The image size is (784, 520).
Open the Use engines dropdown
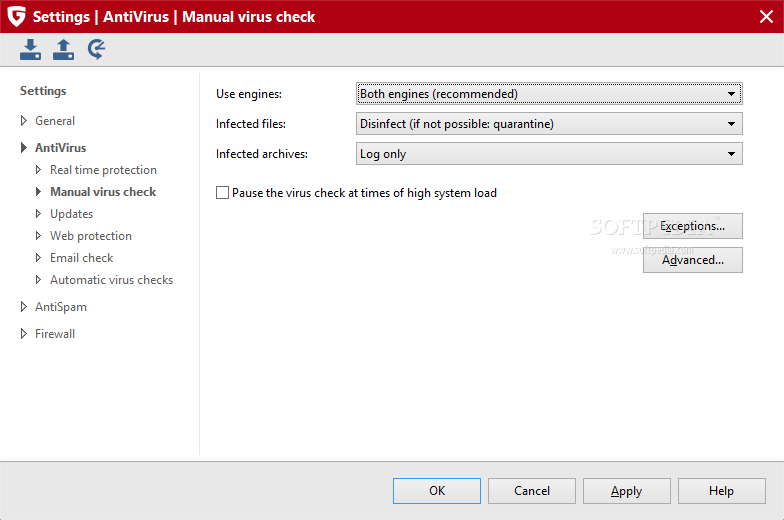(x=549, y=94)
